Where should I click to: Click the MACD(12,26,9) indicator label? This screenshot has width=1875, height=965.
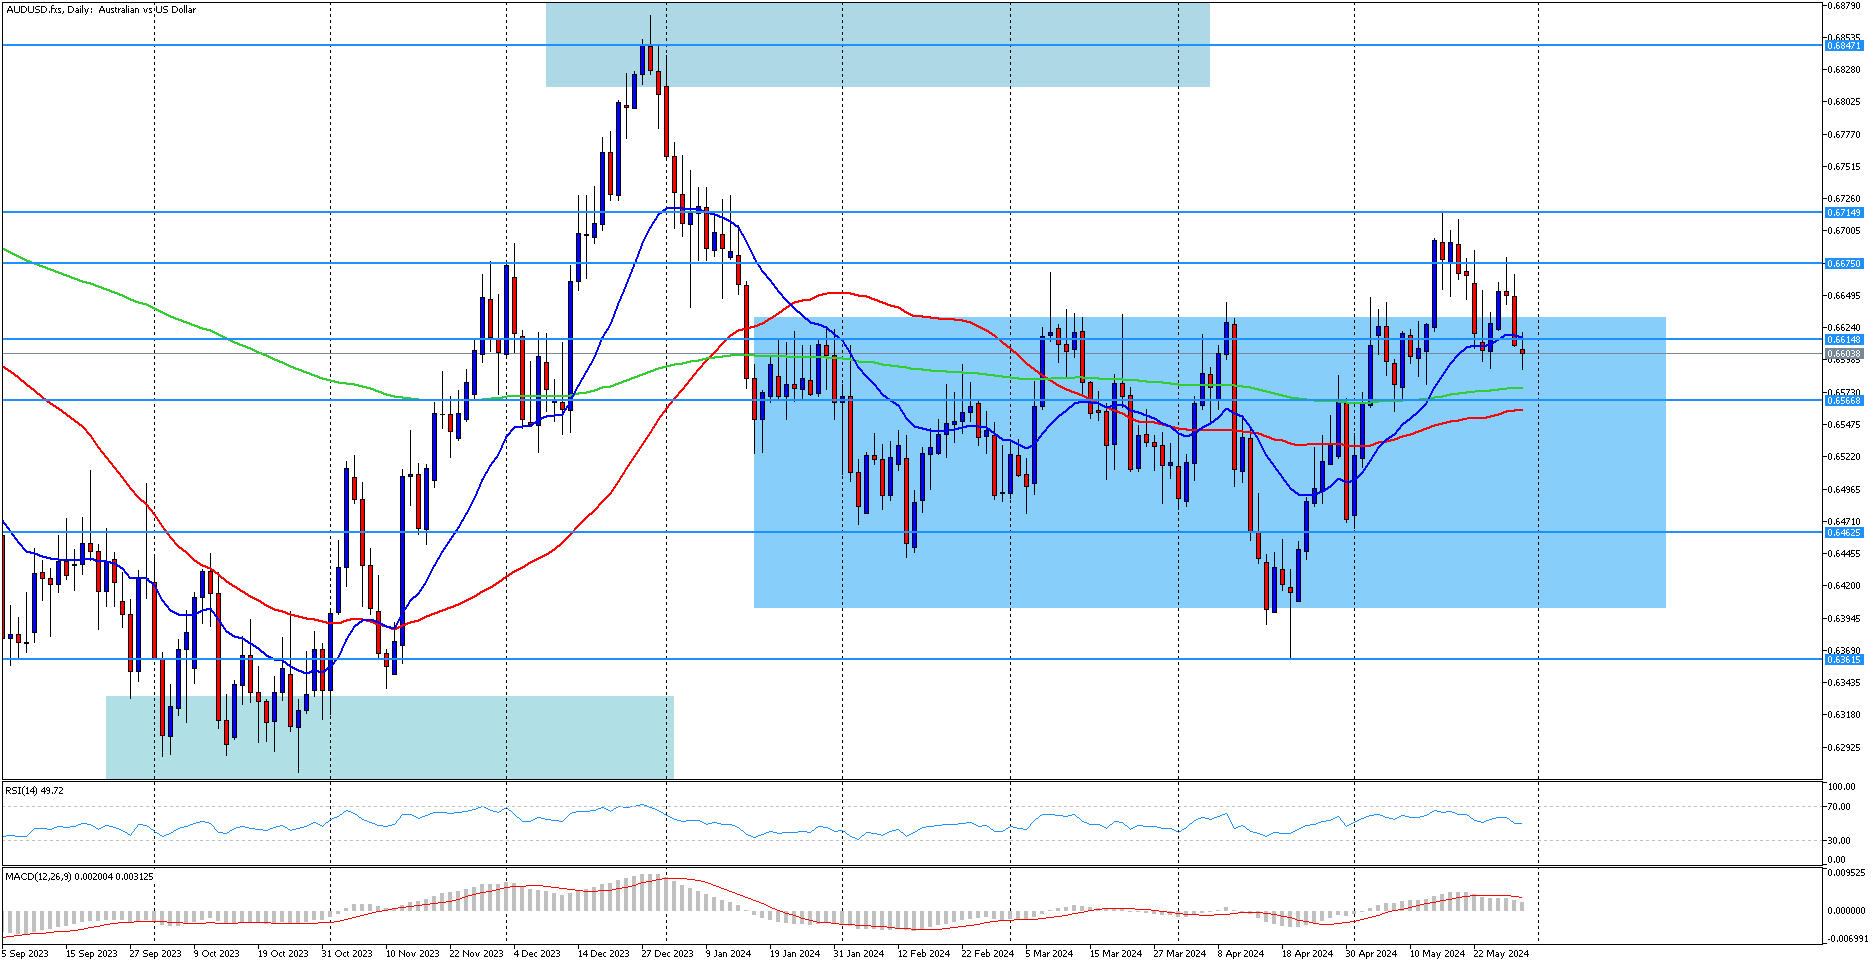click(x=79, y=877)
